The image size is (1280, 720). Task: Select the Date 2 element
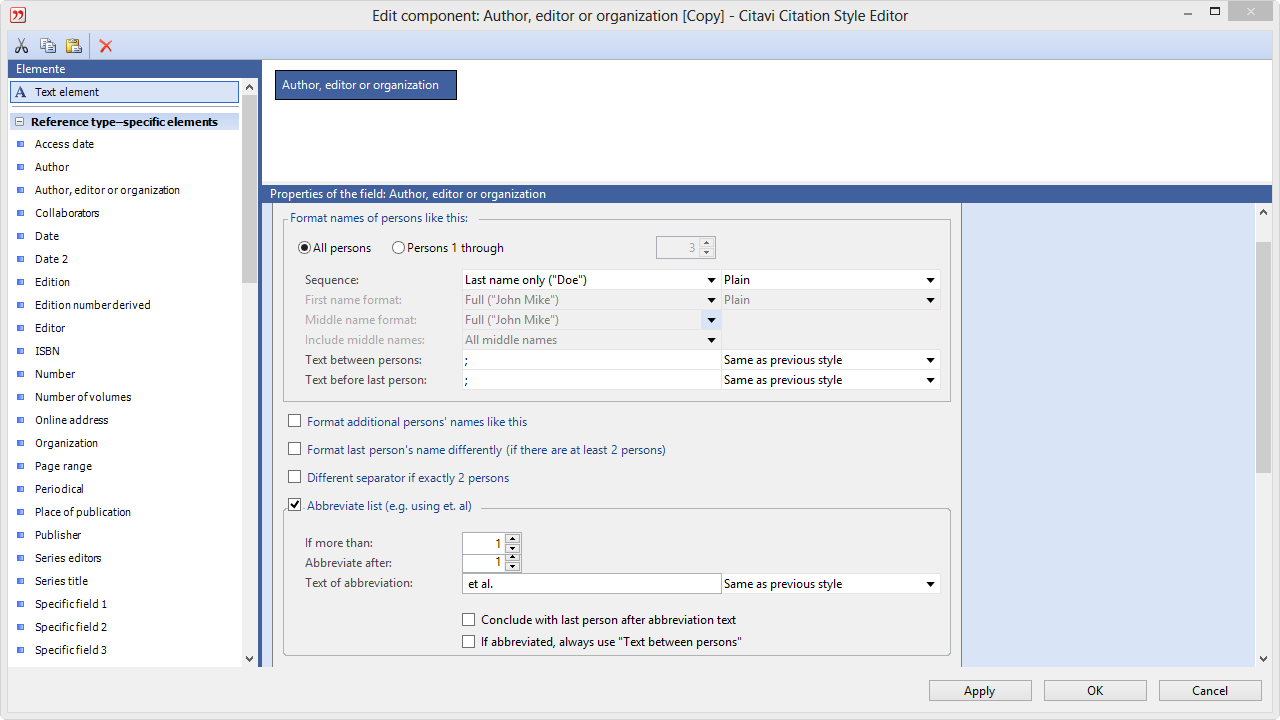(51, 259)
